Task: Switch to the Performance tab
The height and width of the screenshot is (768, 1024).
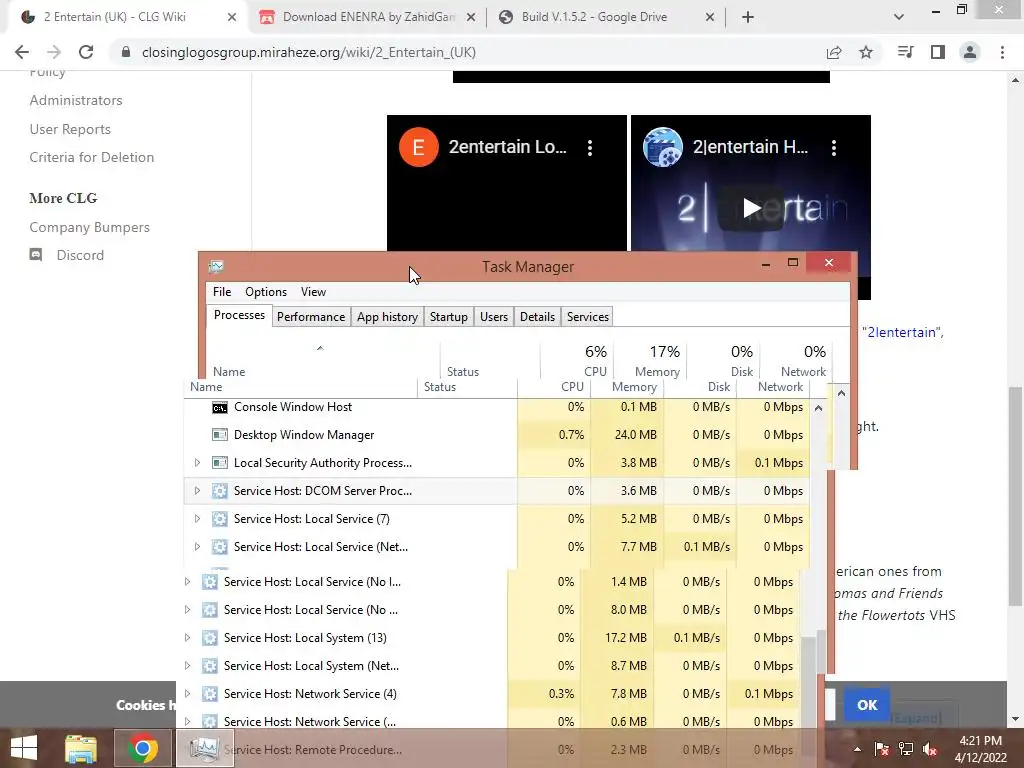Action: (x=311, y=317)
